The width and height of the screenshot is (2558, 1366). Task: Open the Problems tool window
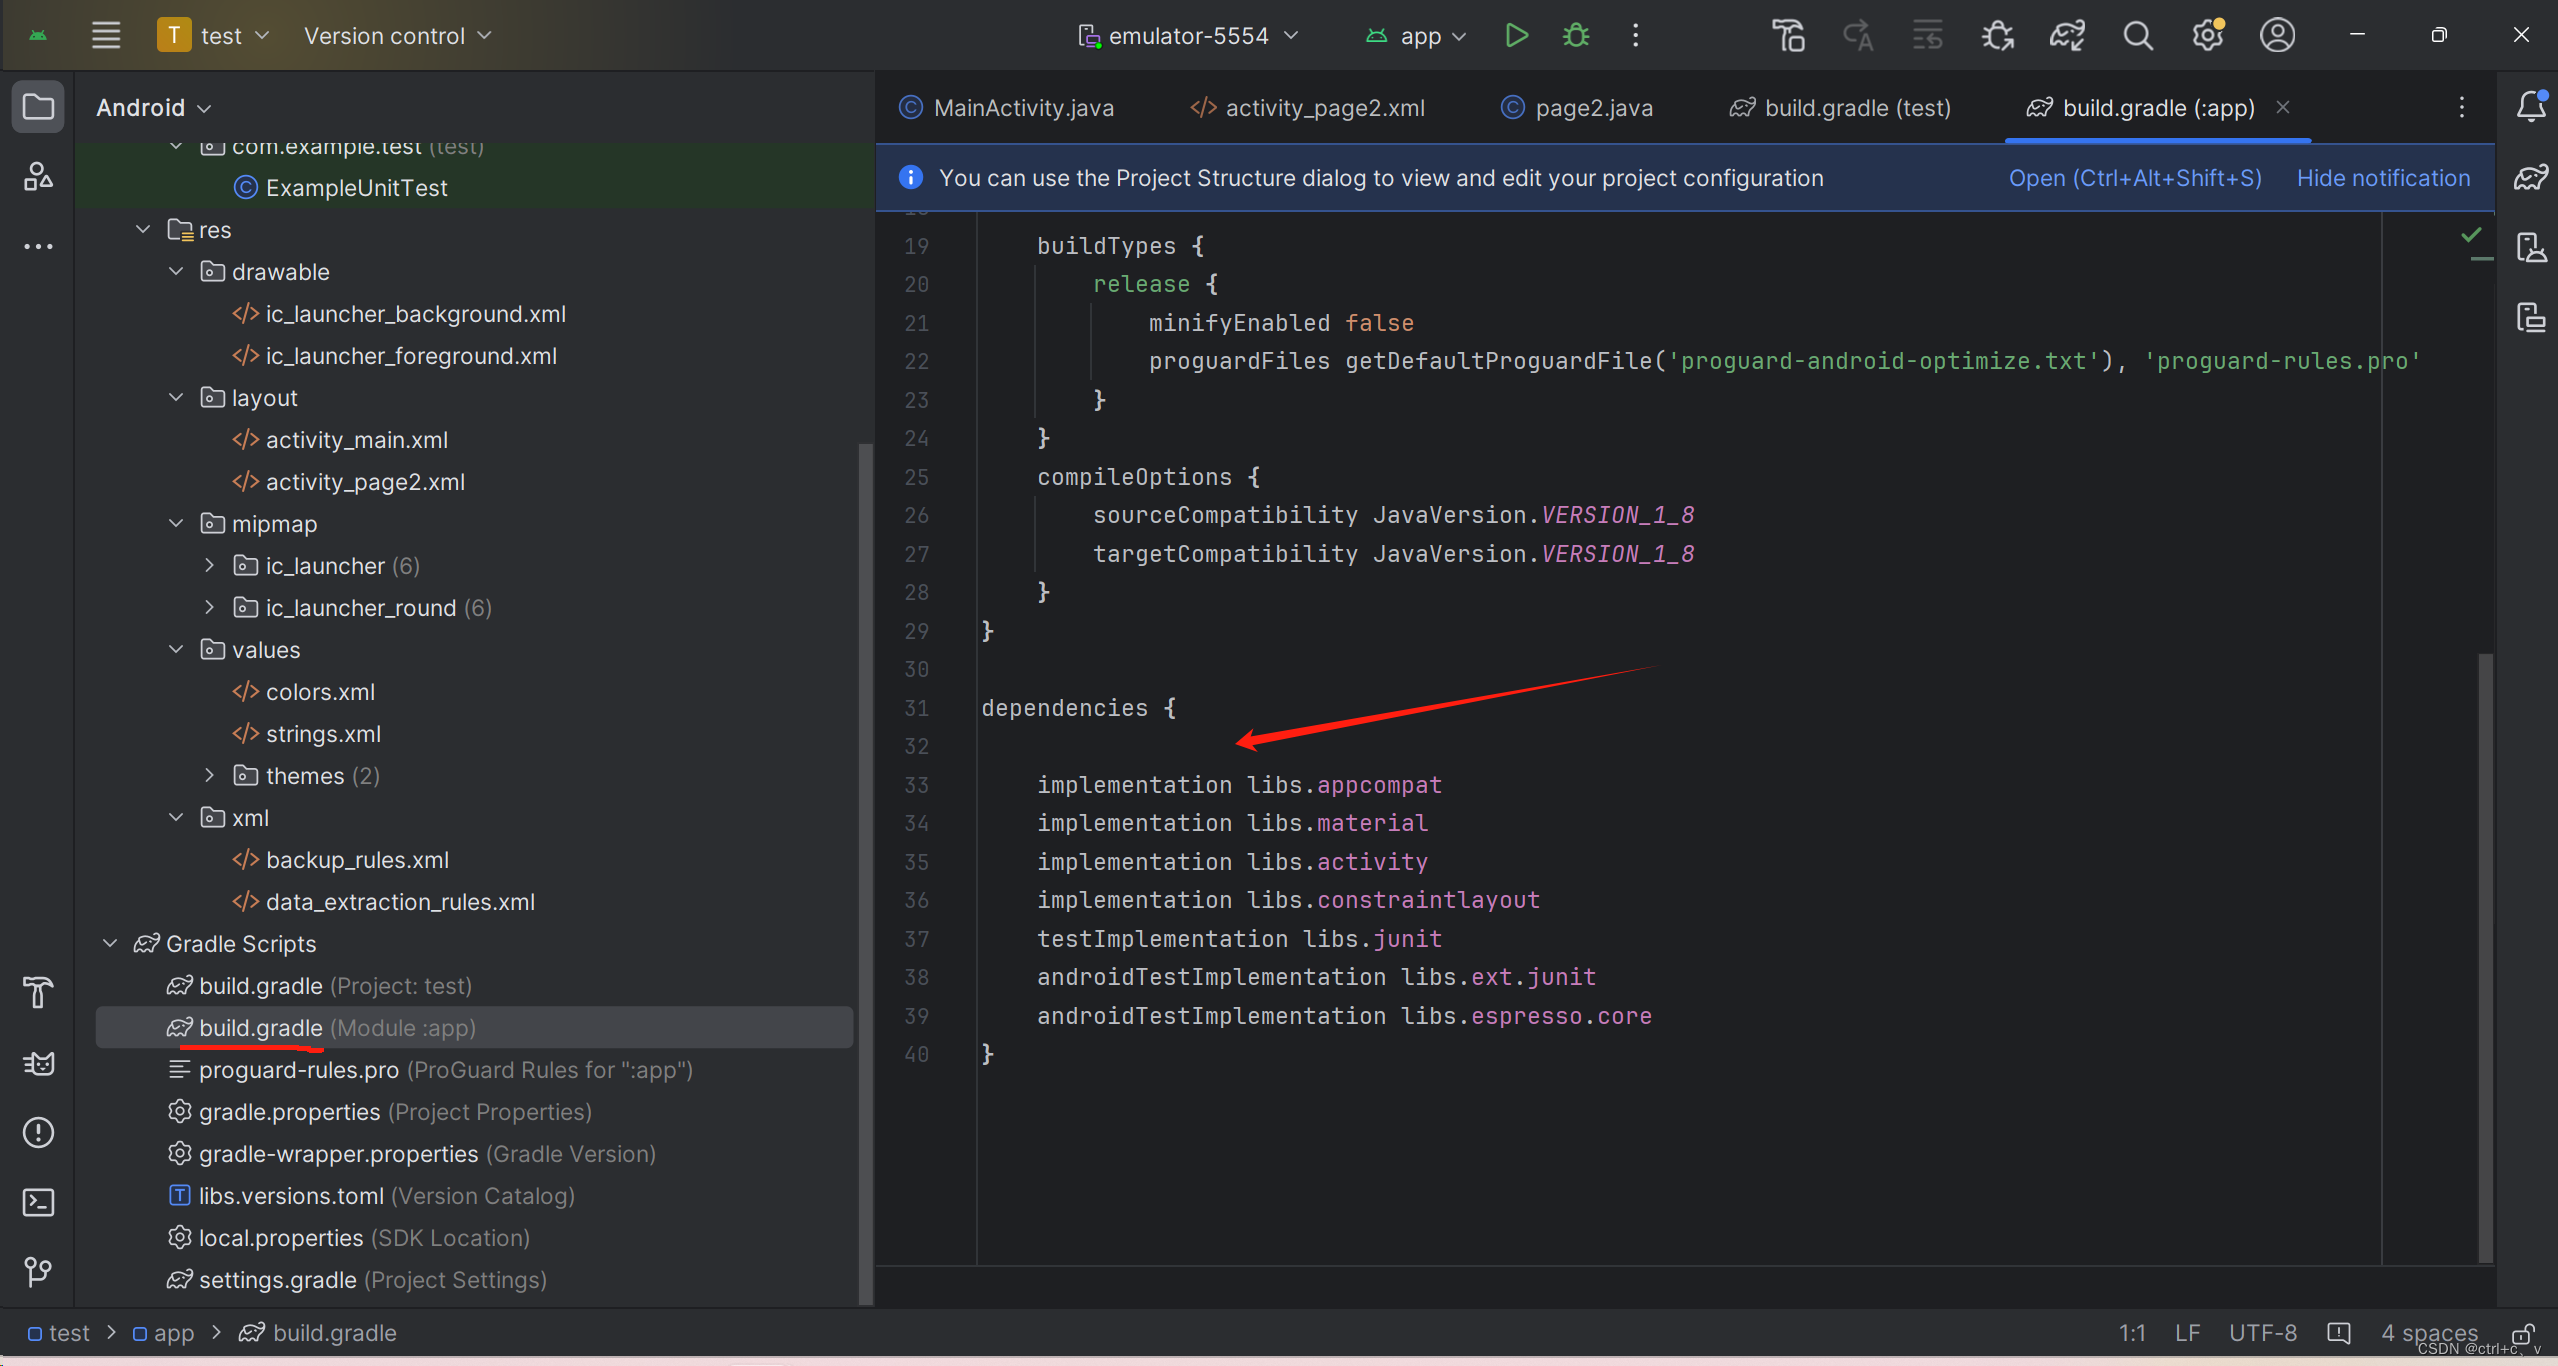[38, 1132]
